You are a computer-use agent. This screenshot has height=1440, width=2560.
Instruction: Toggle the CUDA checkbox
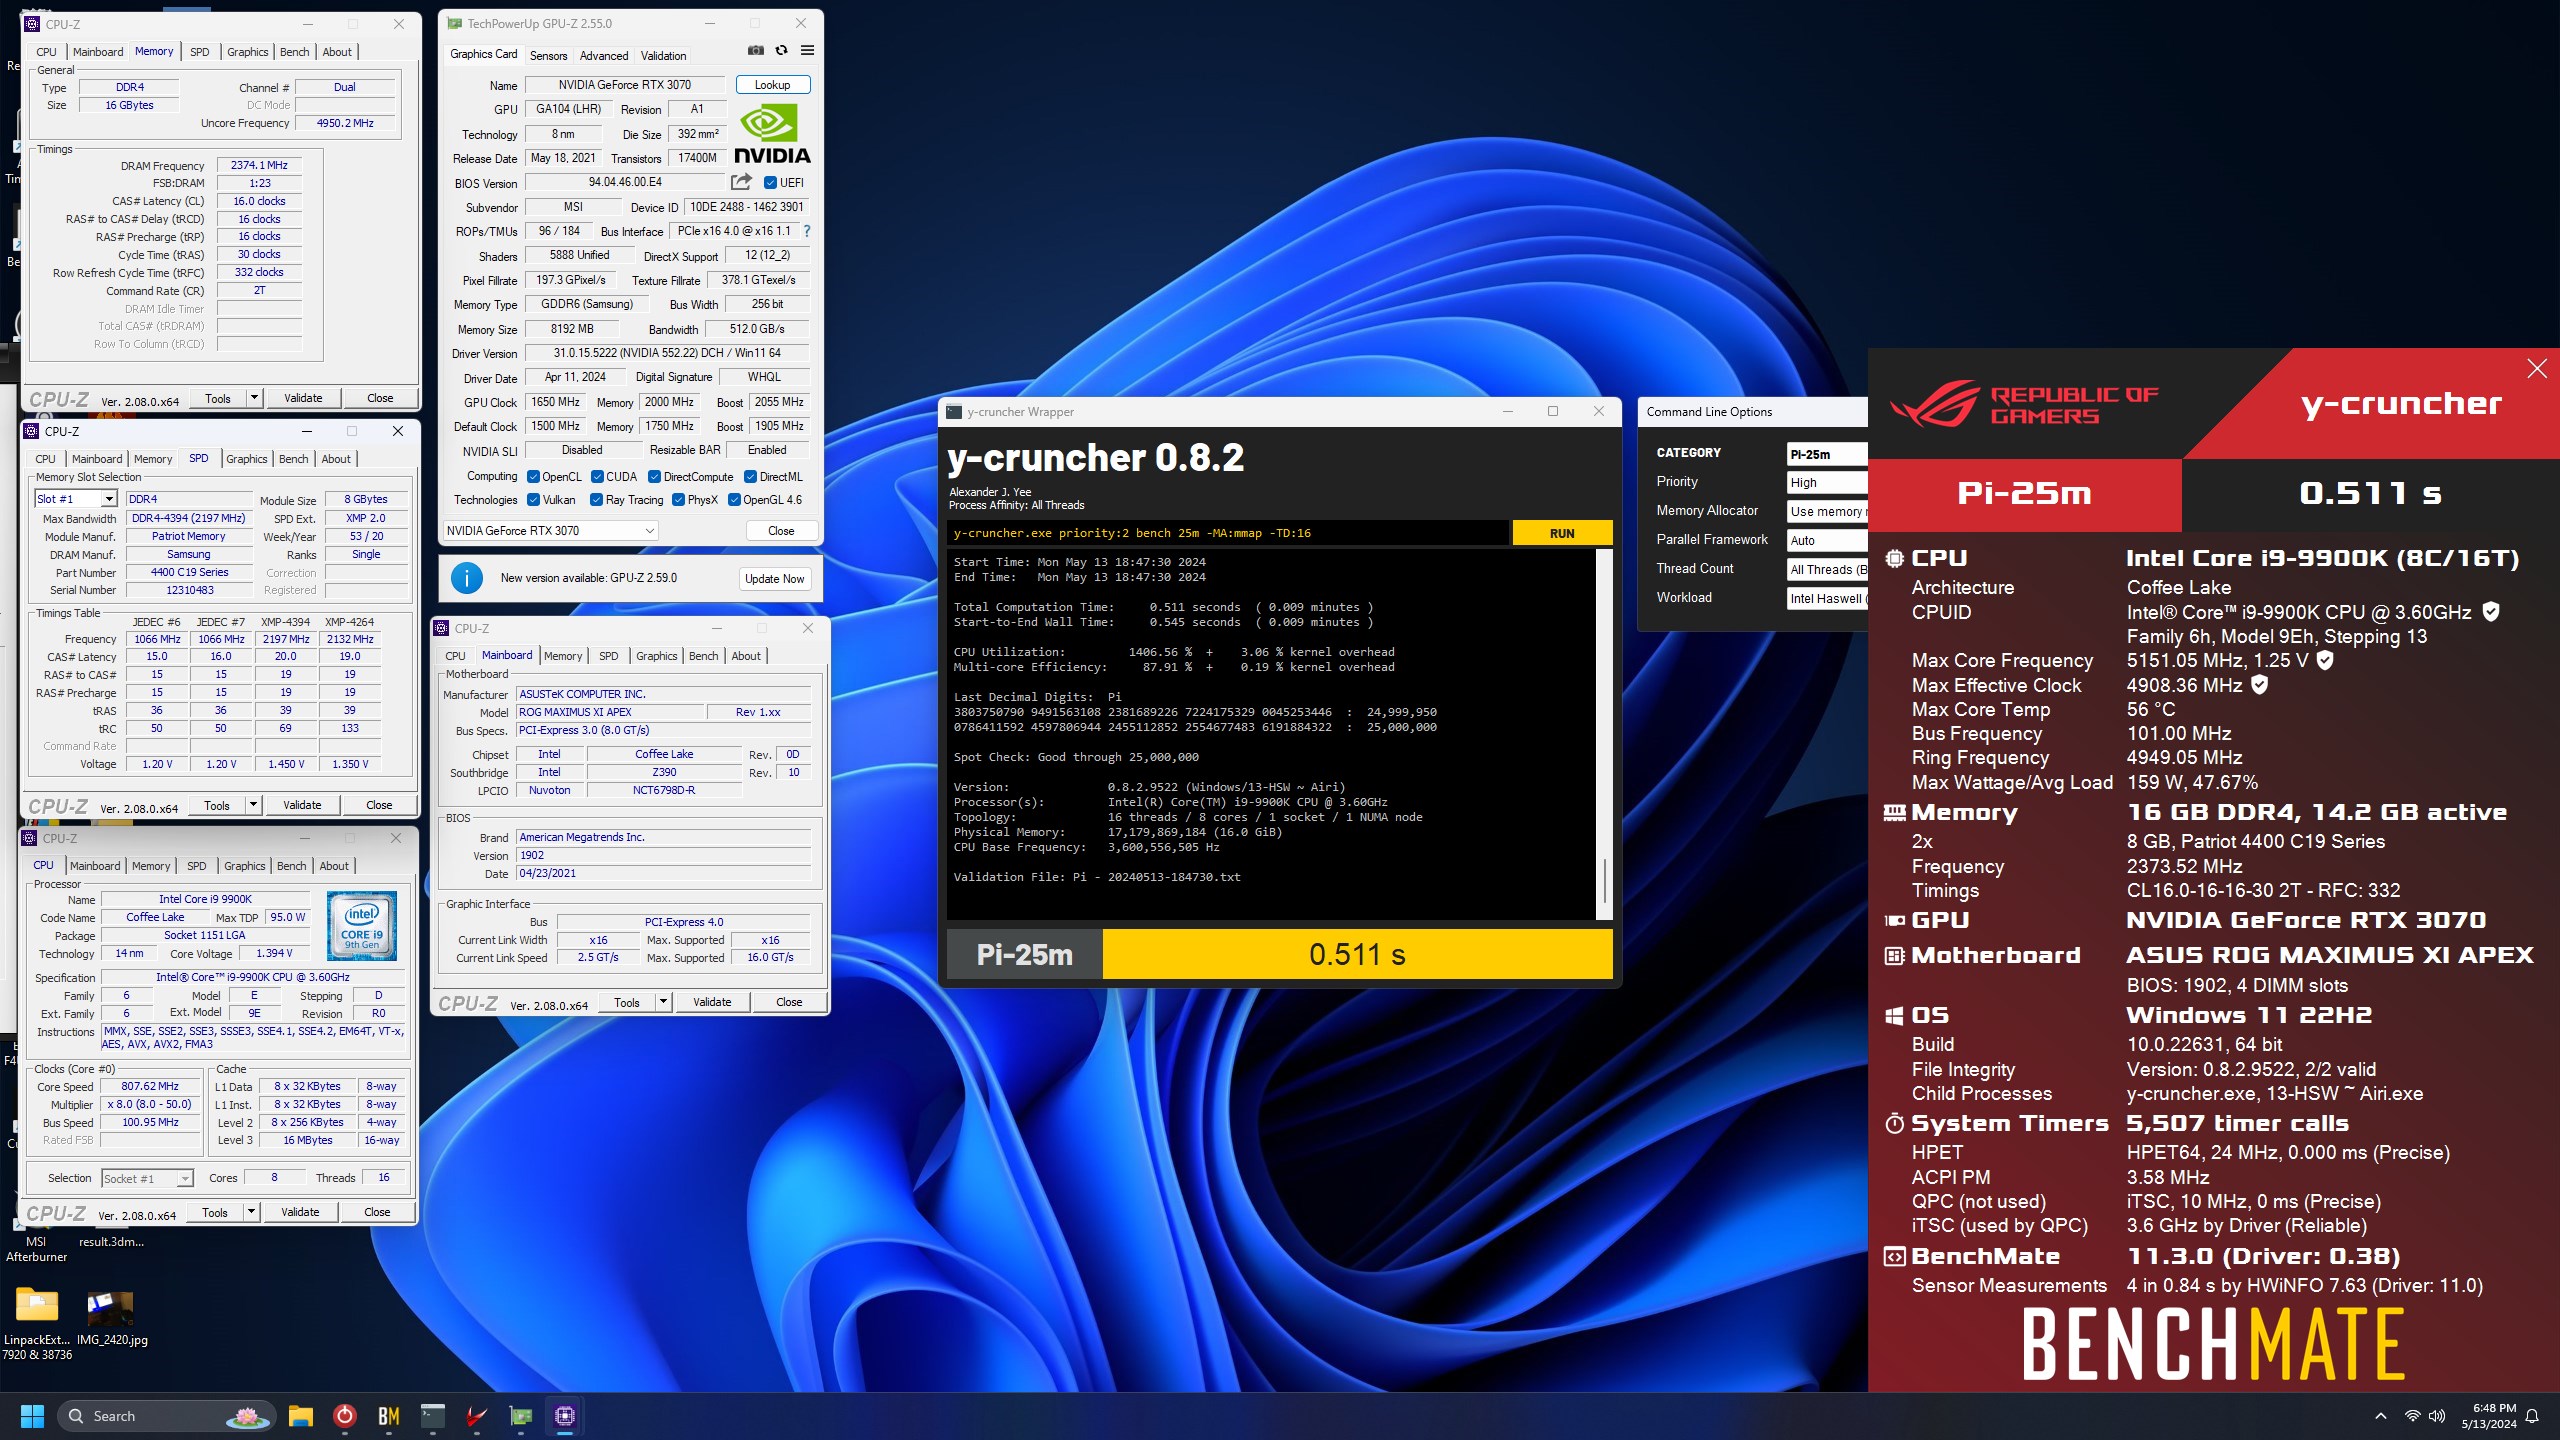[597, 477]
